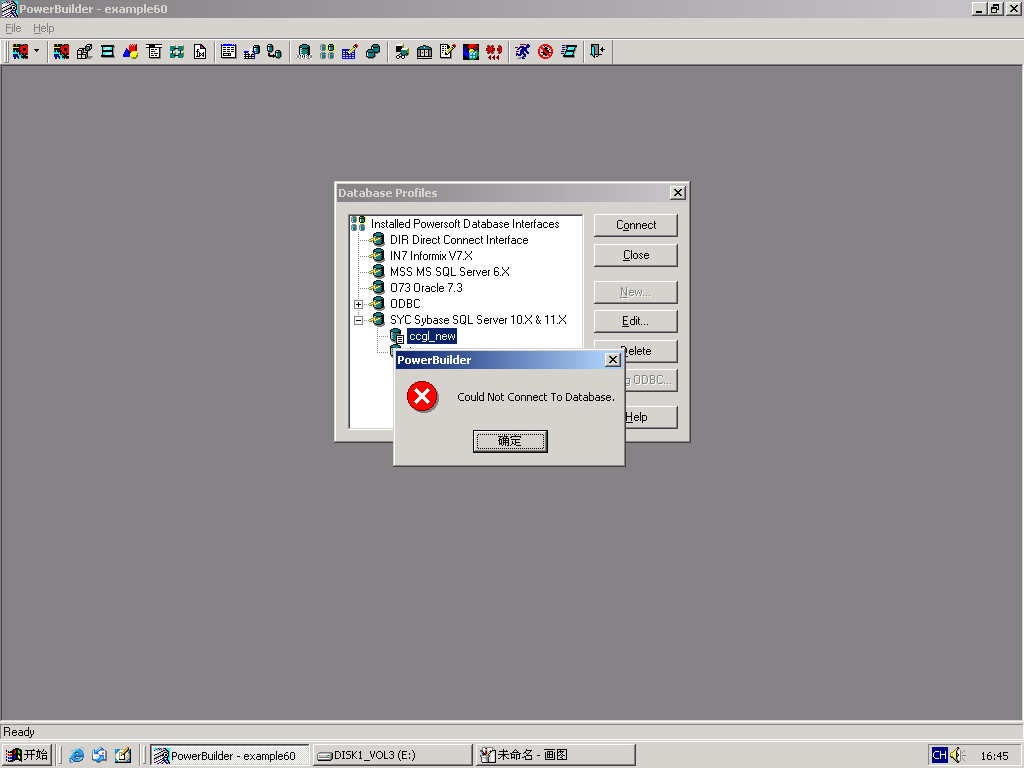Click the greyed-out New... button
Image resolution: width=1024 pixels, height=768 pixels.
pyautogui.click(x=635, y=293)
